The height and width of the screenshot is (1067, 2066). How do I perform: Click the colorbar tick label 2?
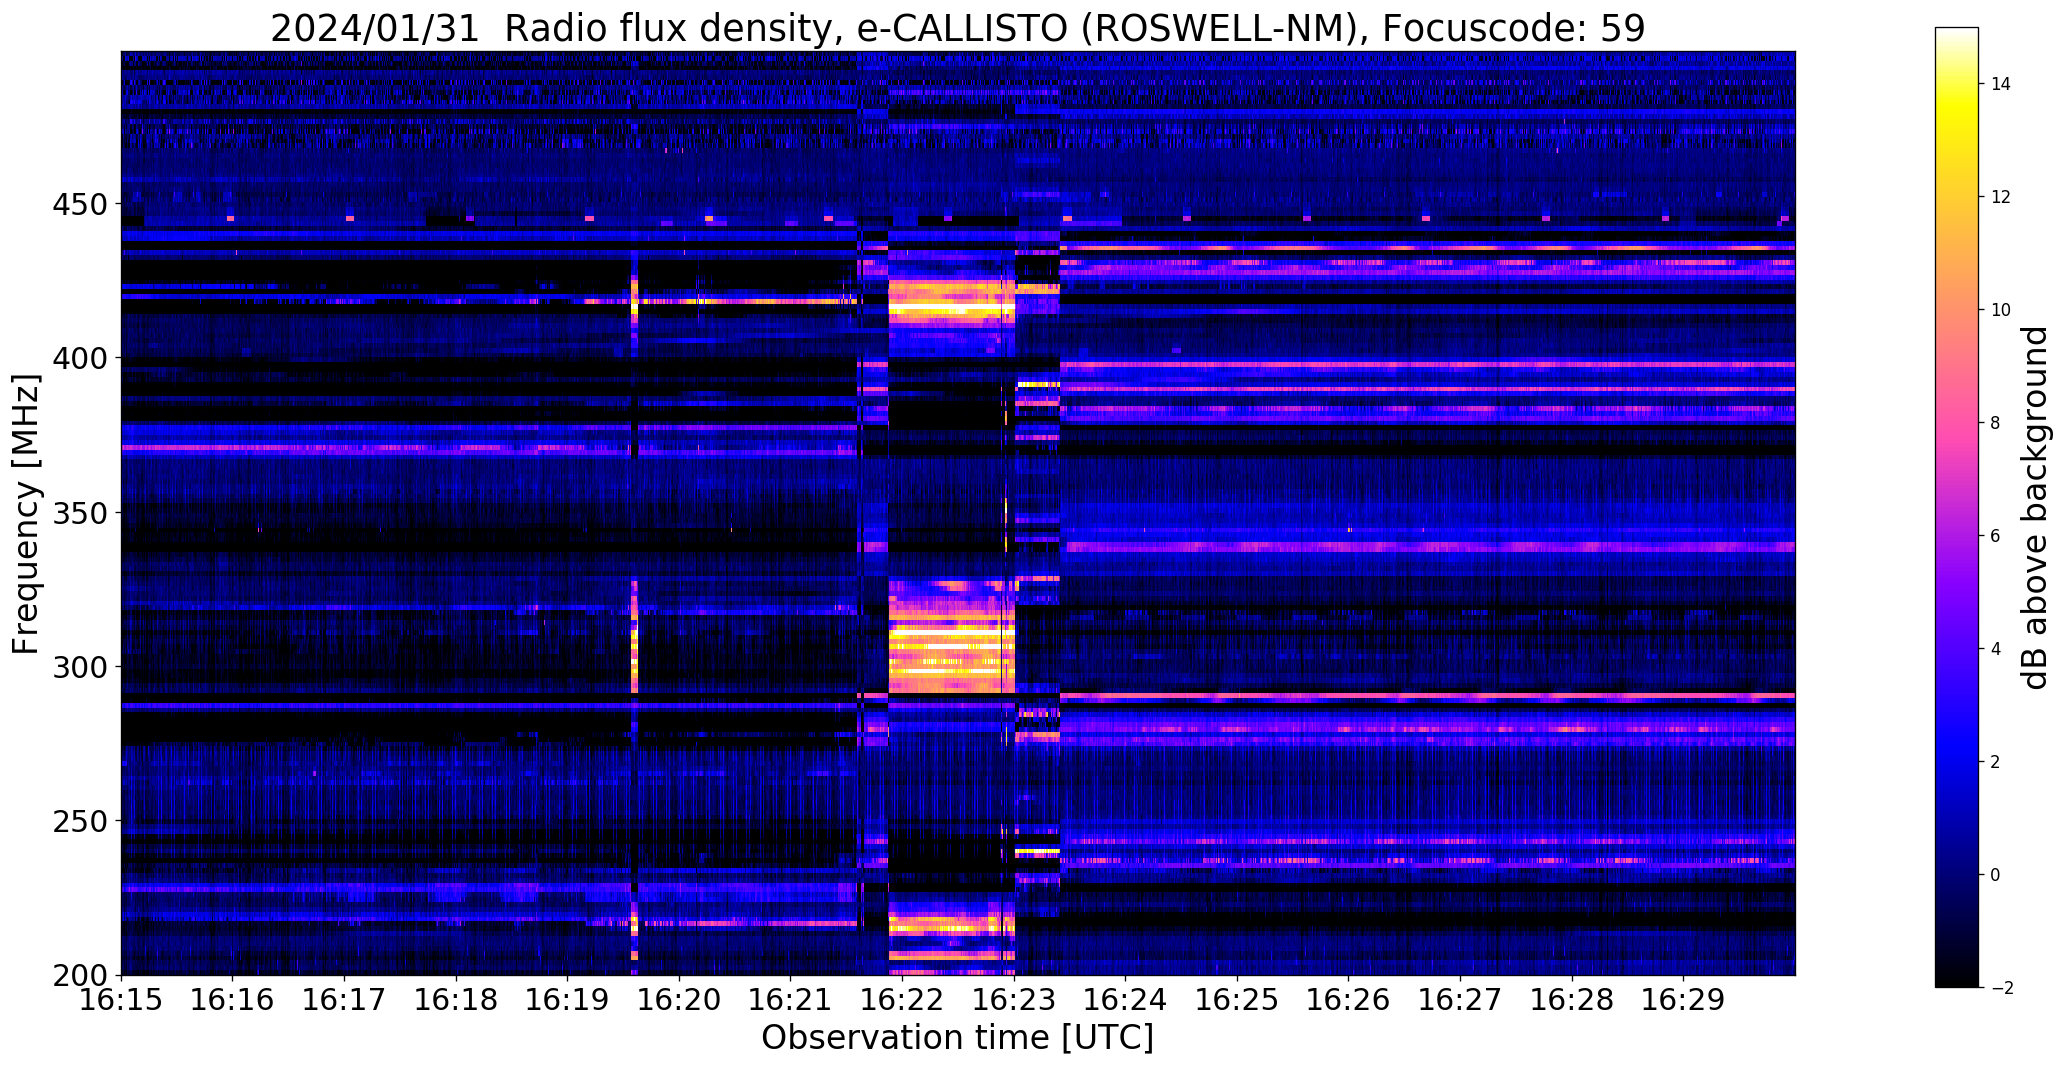1995,762
